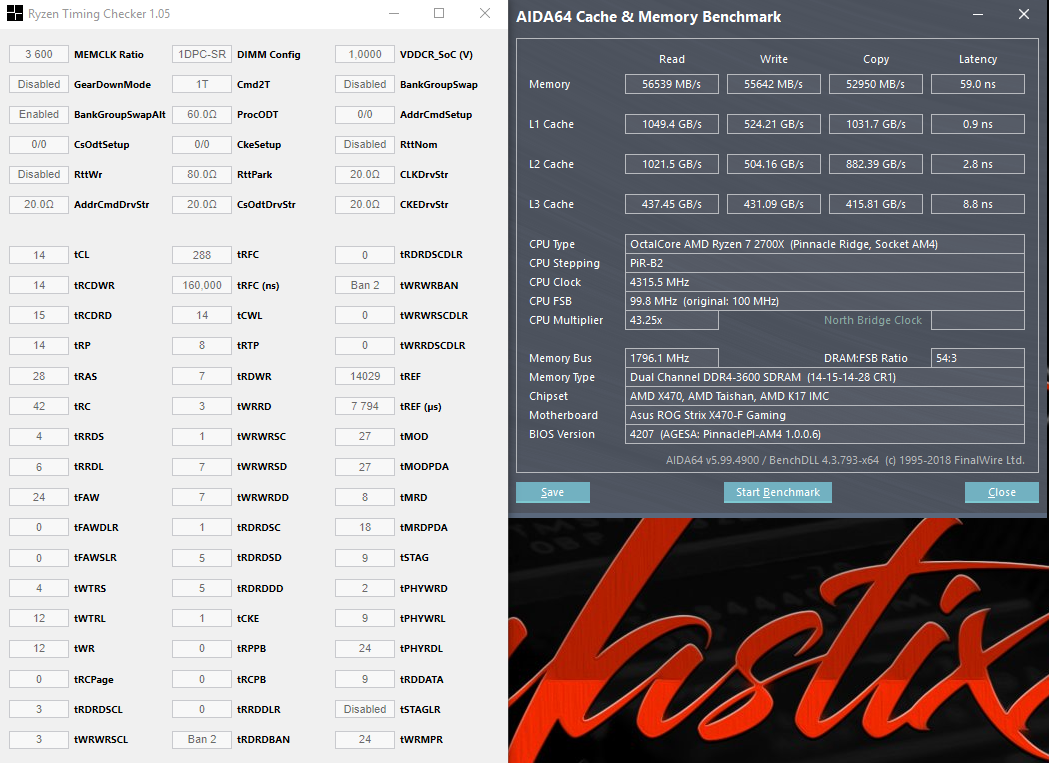Select the tFAW value 24
Screen dimensions: 1049x763
[x=39, y=497]
